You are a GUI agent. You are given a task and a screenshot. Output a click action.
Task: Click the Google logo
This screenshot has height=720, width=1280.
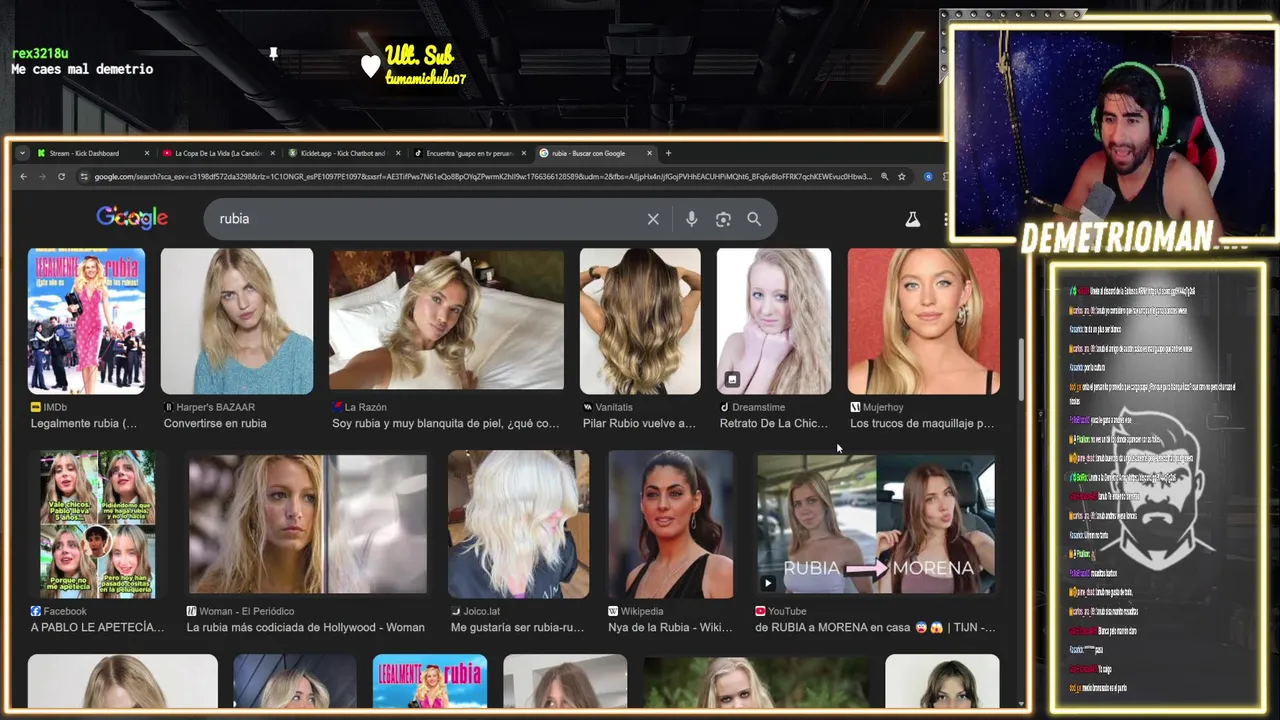click(x=132, y=218)
